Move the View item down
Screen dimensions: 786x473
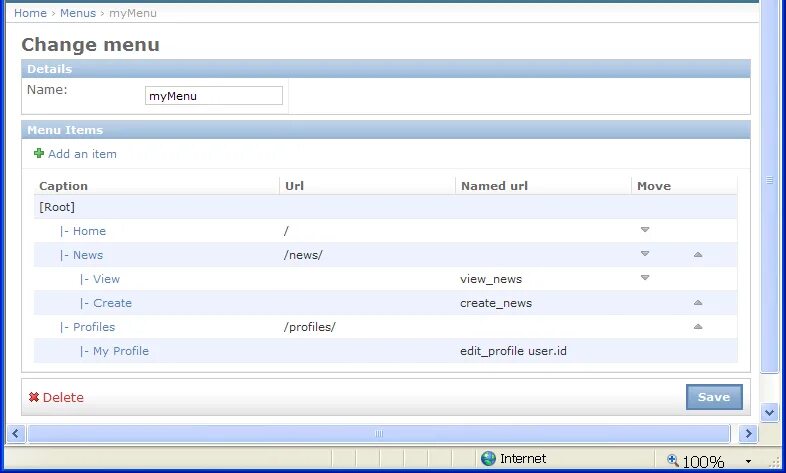645,278
